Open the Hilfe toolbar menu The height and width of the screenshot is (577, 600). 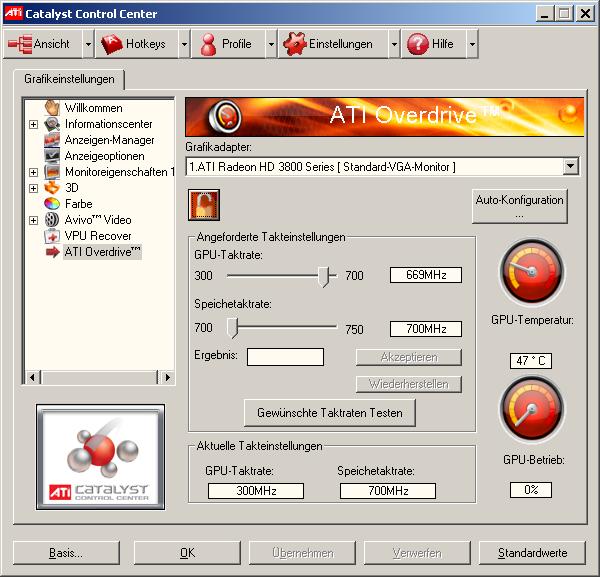click(434, 44)
